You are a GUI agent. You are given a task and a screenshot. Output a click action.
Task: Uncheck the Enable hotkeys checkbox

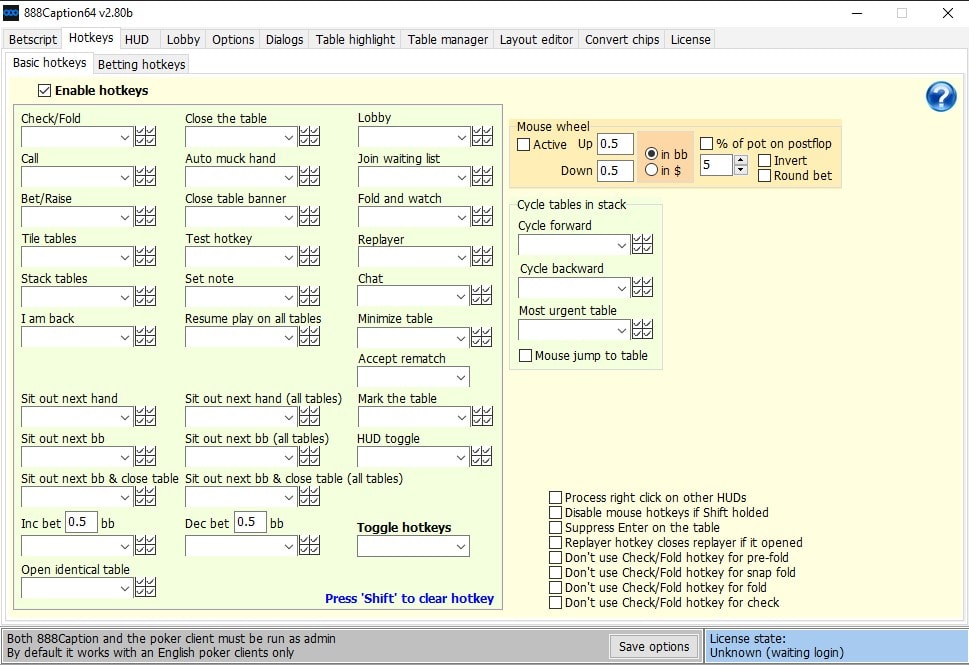tap(44, 91)
